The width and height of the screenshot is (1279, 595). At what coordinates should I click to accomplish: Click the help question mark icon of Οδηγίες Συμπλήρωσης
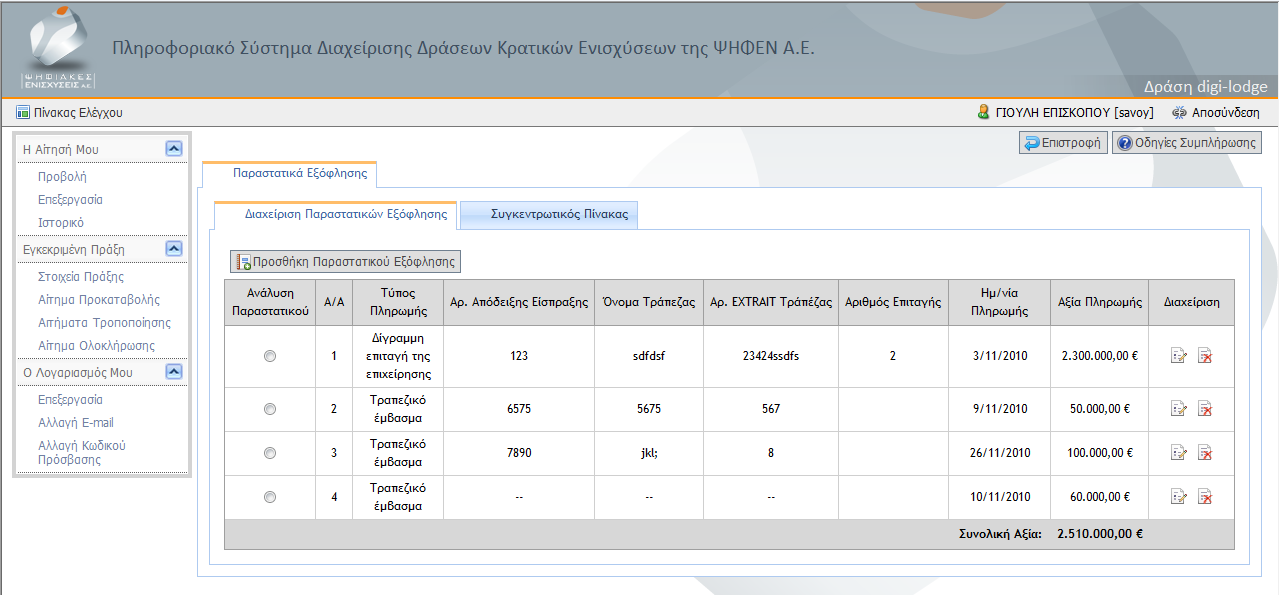tap(1124, 143)
